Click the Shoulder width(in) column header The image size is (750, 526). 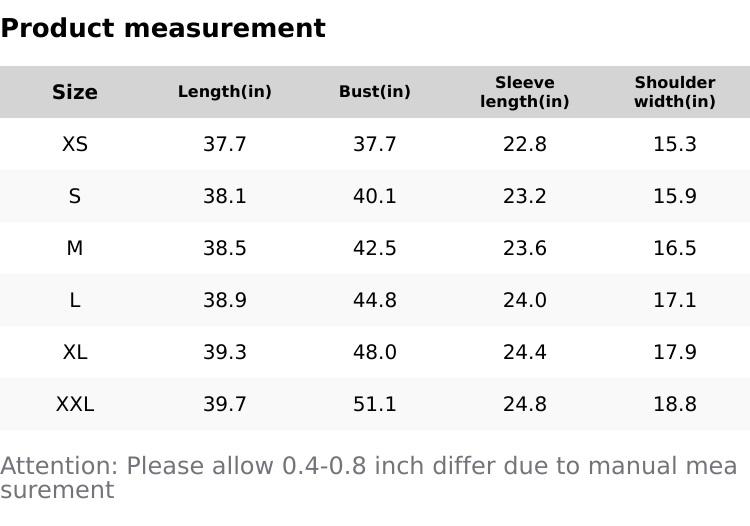[675, 92]
